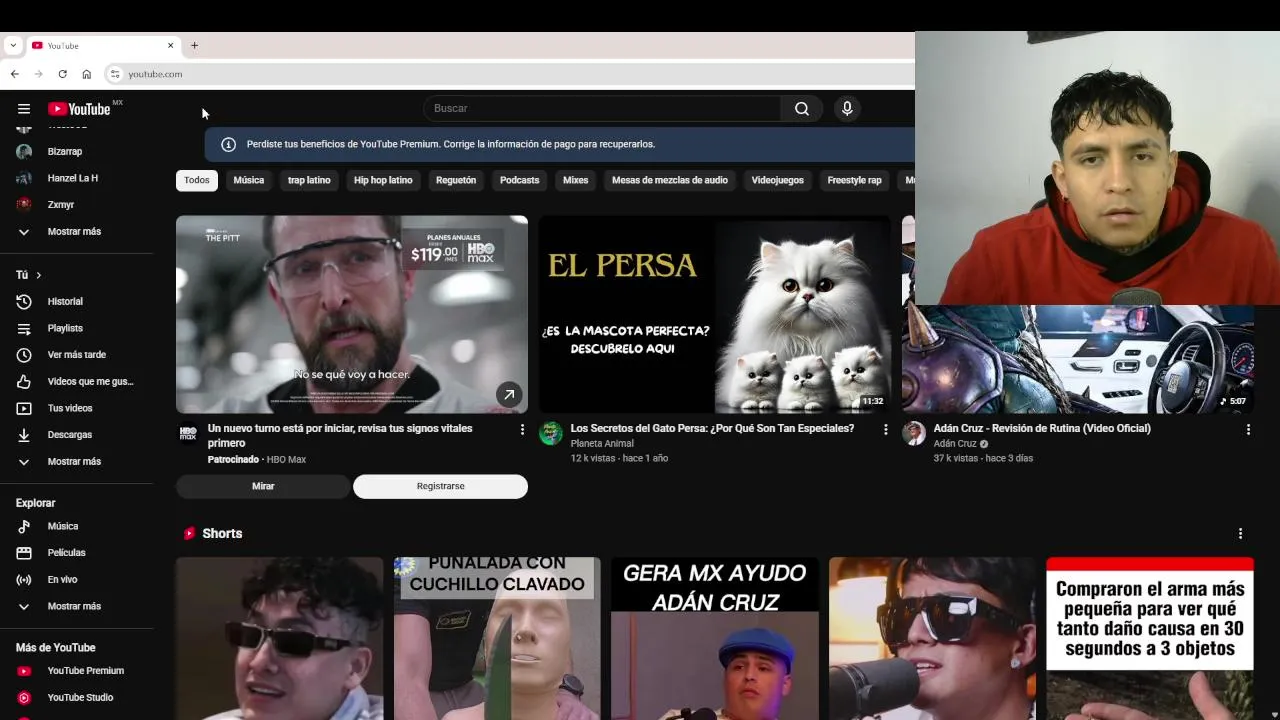Open the tab search dropdown arrow

[x=13, y=45]
